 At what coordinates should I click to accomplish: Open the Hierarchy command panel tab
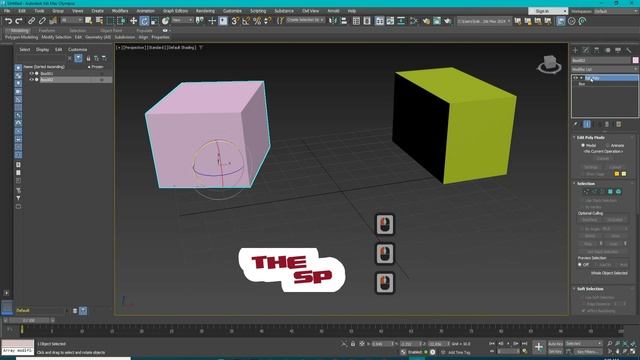pyautogui.click(x=597, y=50)
